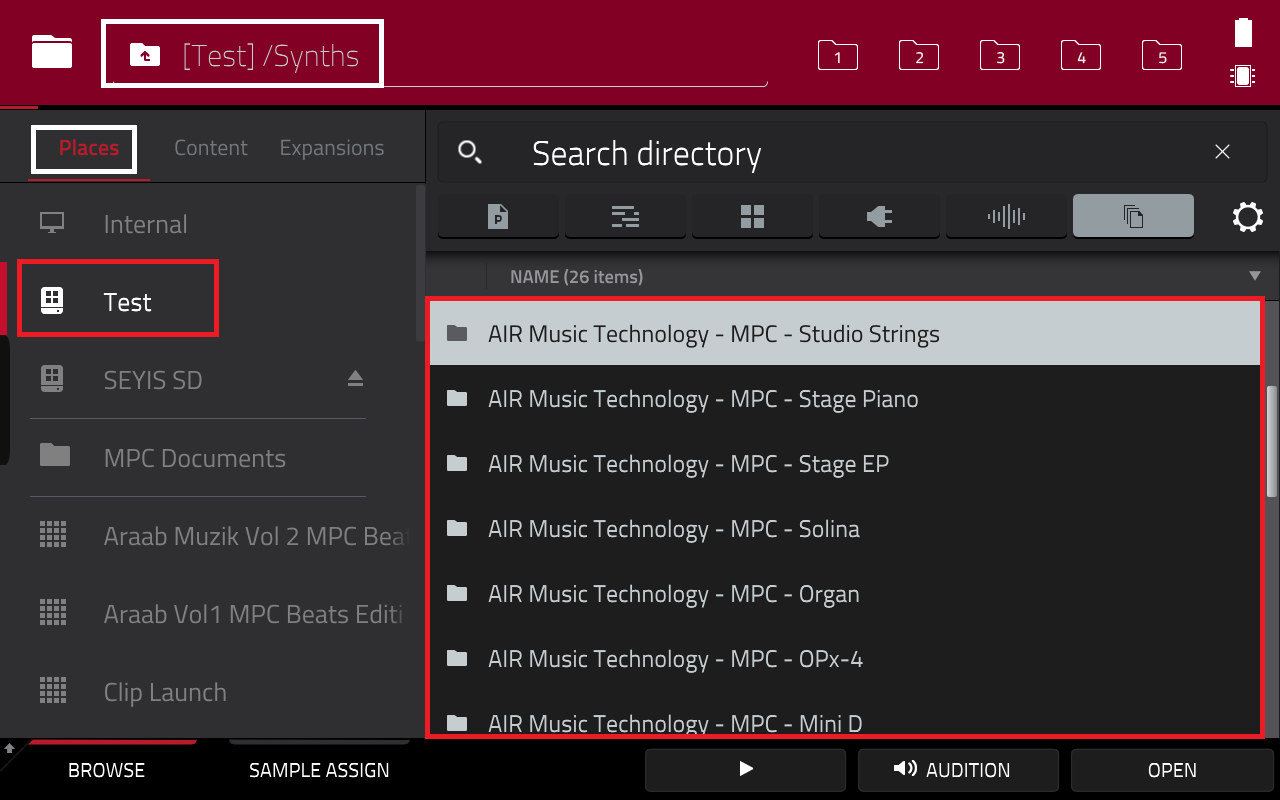Click the monitor icon beside Internal

(52, 222)
